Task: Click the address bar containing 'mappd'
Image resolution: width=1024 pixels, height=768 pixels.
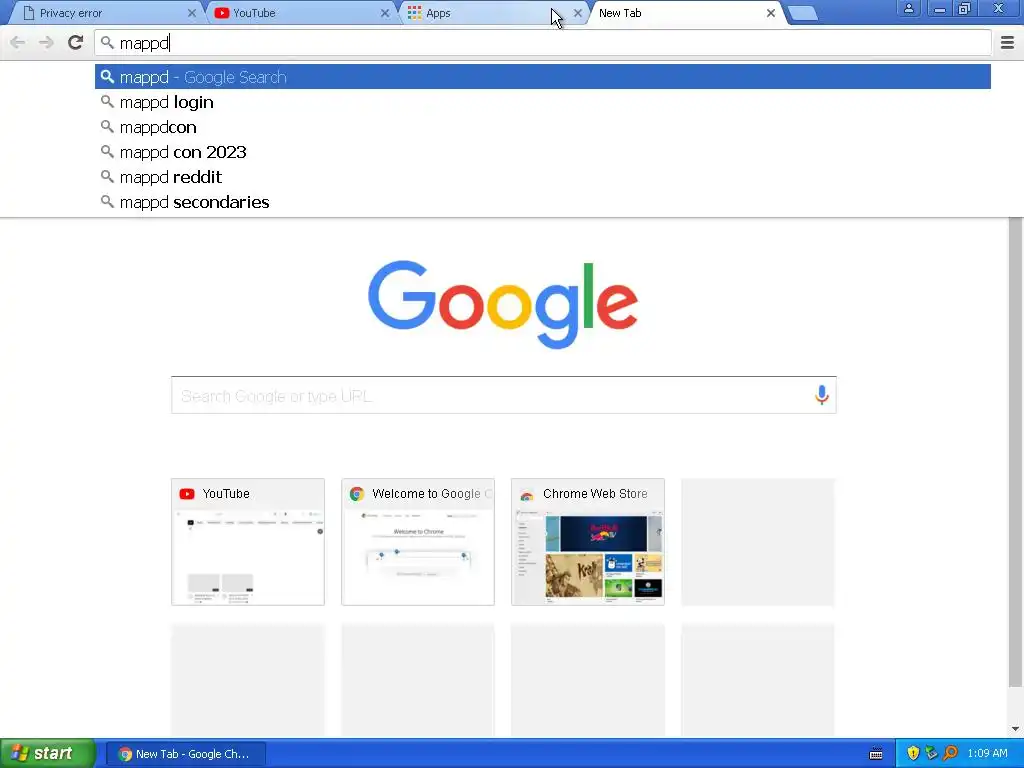Action: (543, 43)
